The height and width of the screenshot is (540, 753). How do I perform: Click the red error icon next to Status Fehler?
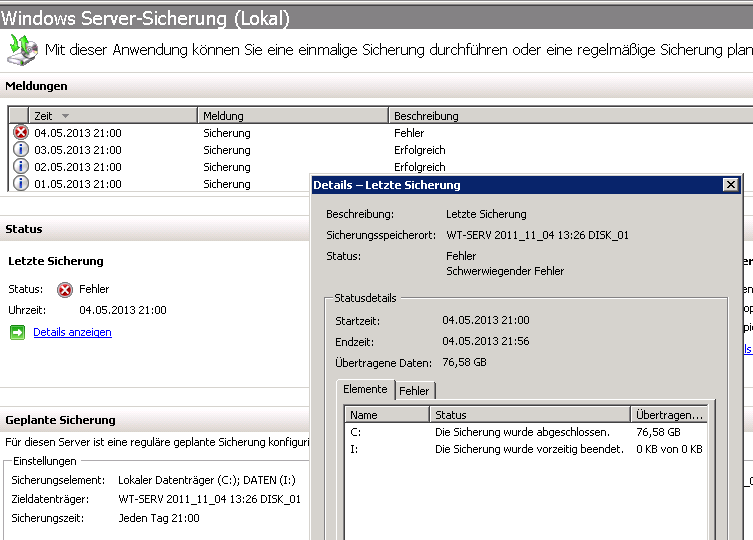(x=65, y=290)
